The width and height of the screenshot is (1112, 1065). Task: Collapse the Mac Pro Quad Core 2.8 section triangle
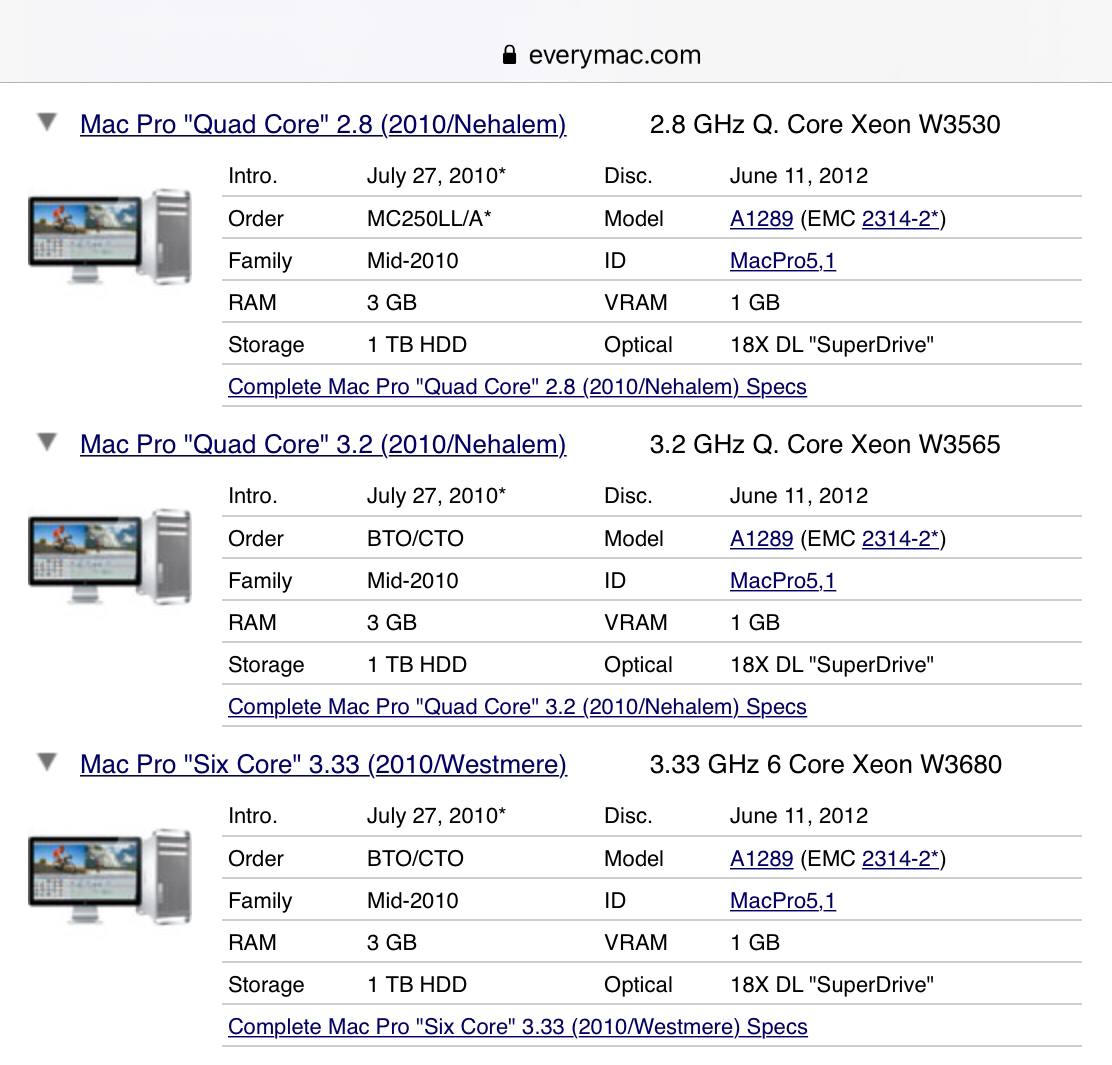tap(48, 122)
